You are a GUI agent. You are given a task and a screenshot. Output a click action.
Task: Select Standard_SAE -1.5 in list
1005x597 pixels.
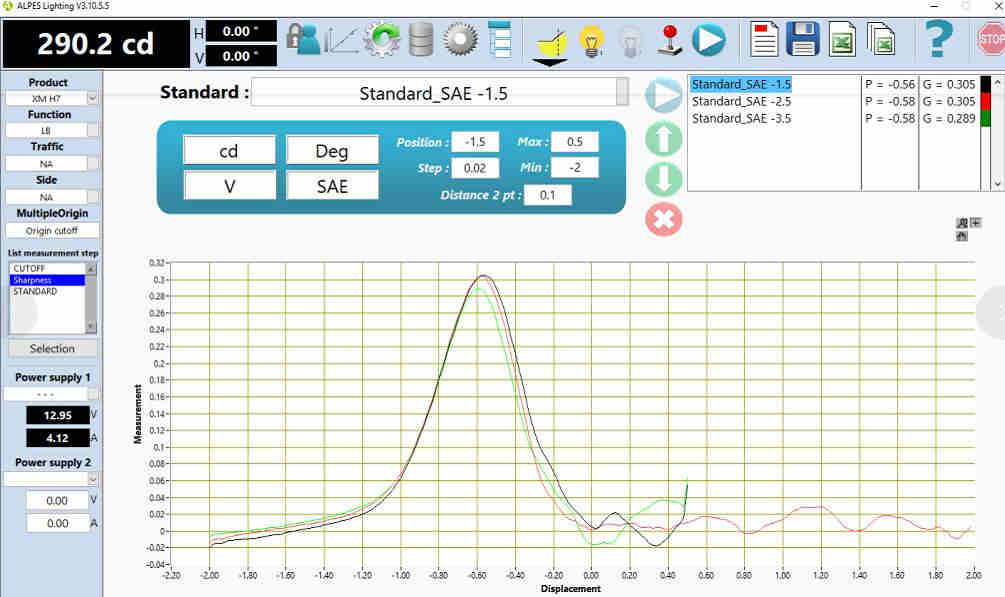[741, 84]
